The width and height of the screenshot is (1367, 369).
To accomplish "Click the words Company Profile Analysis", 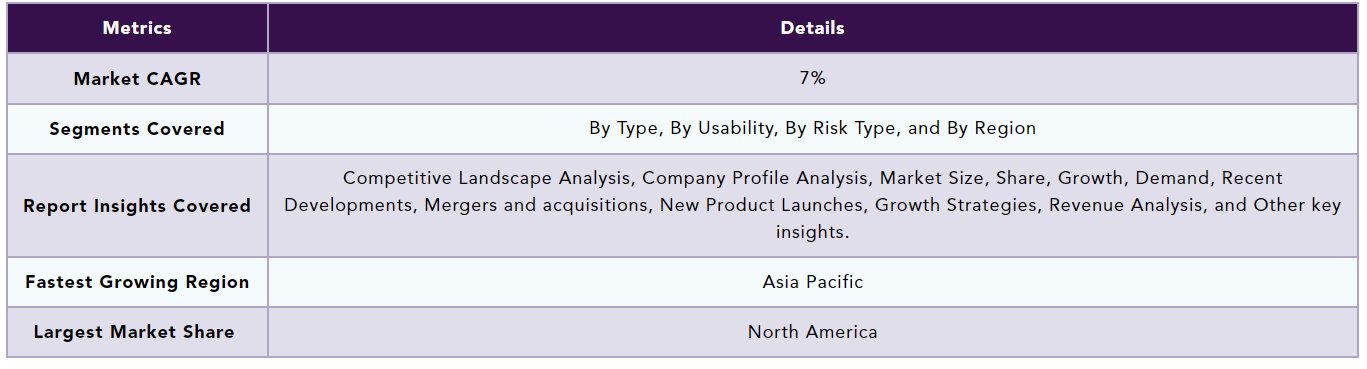I will tap(755, 179).
